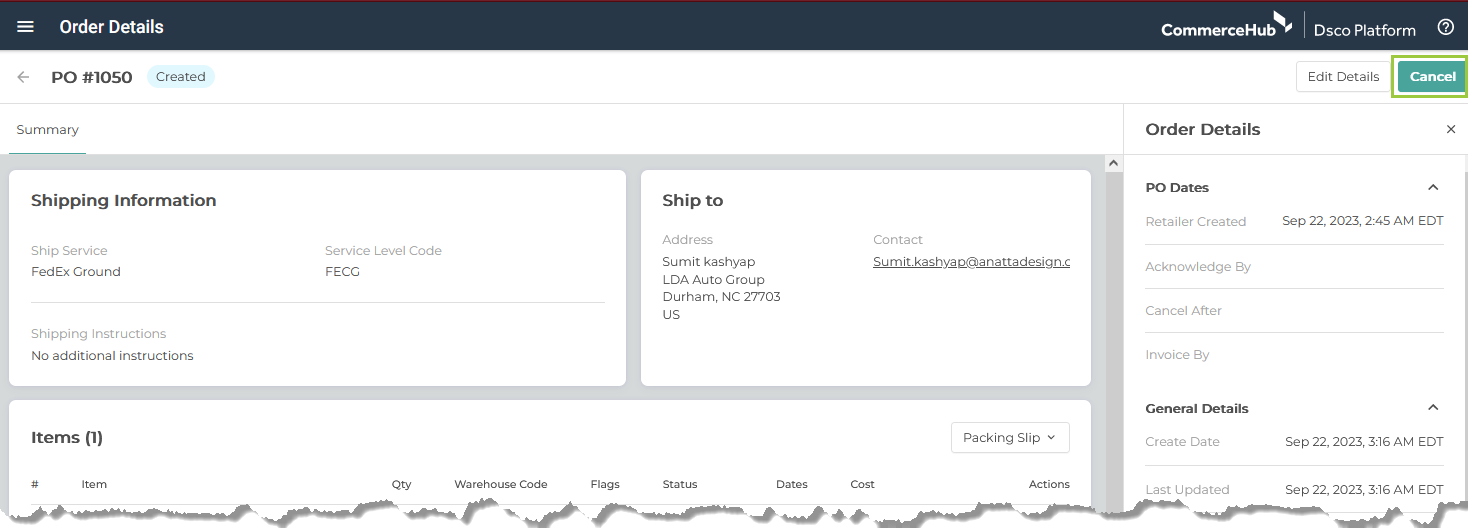
Task: Click the help question mark icon
Action: [1445, 27]
